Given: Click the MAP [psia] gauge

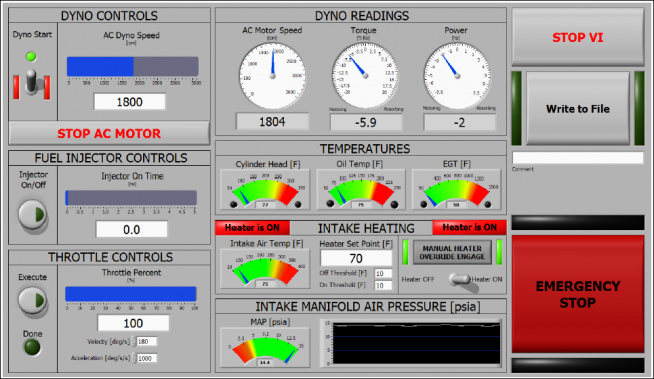Looking at the screenshot, I should pos(265,348).
